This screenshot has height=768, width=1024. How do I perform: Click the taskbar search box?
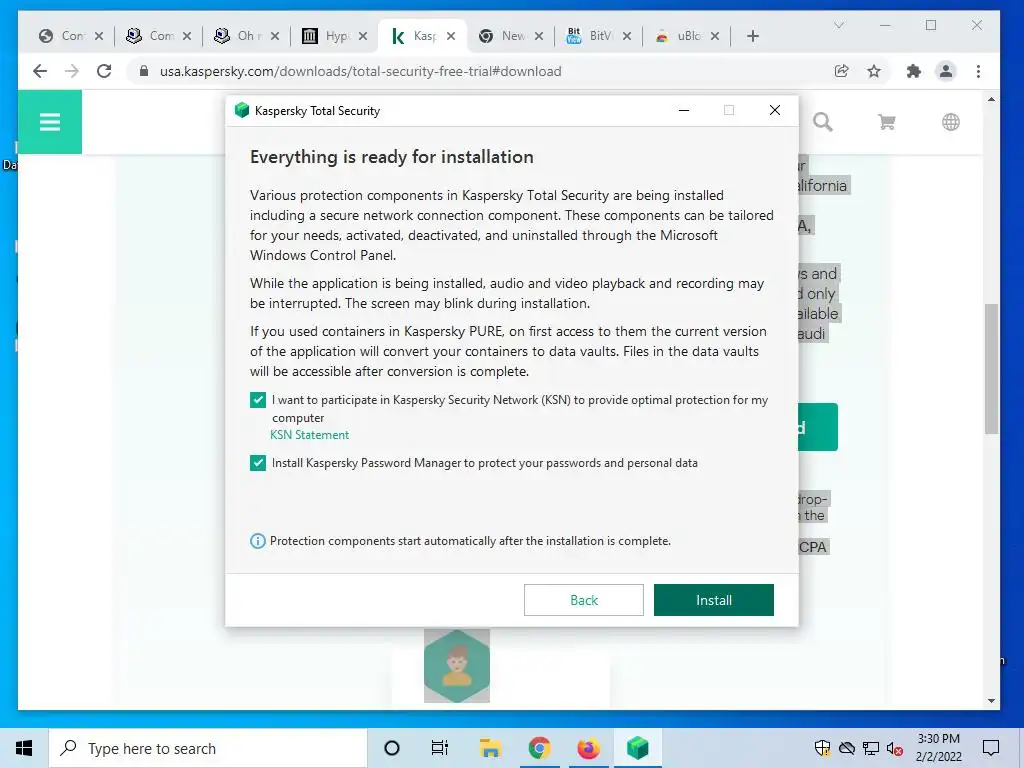(208, 748)
